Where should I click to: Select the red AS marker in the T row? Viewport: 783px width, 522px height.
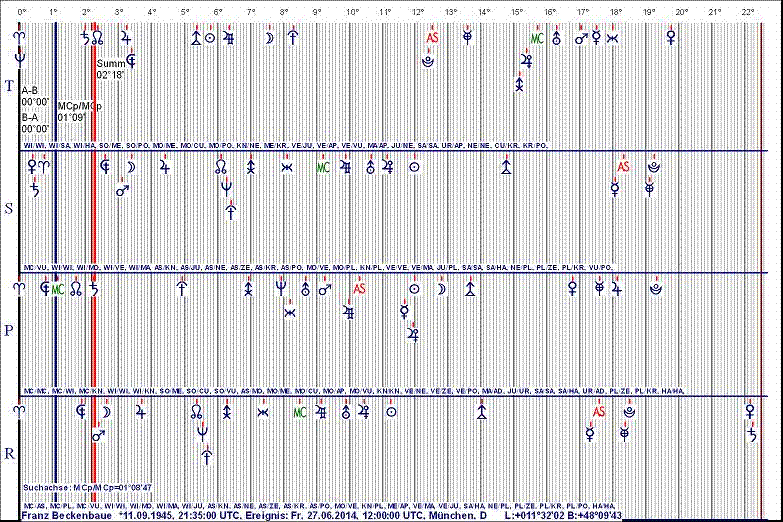432,38
